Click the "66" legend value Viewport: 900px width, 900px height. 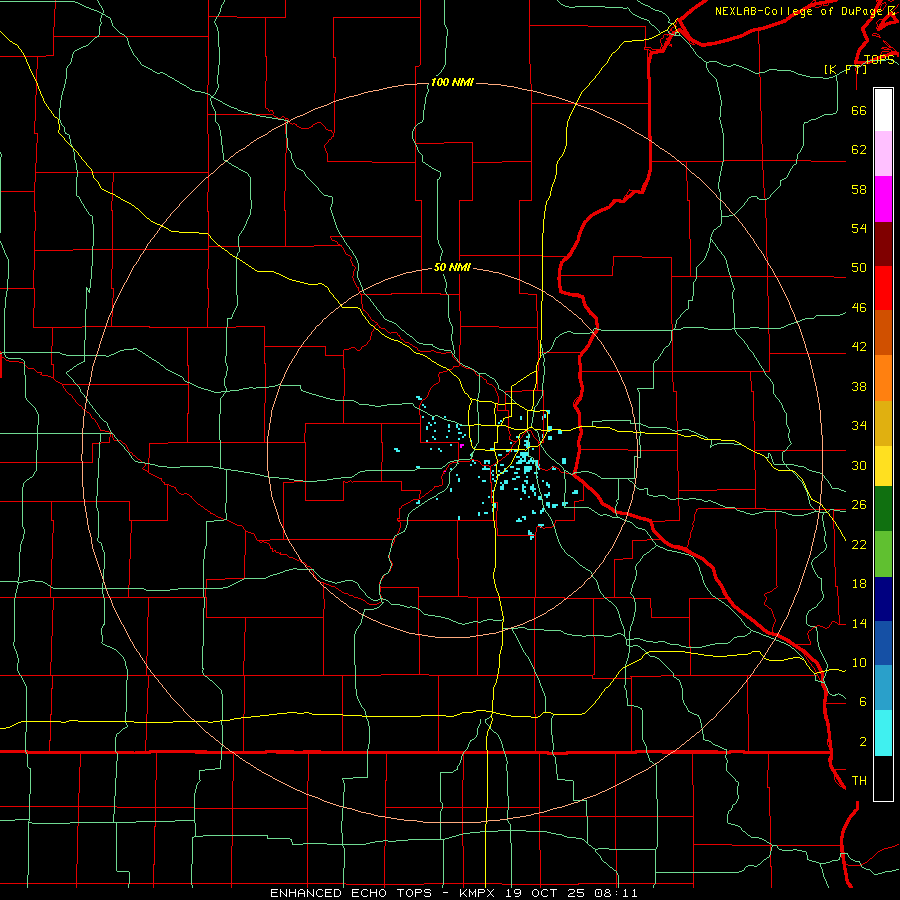(x=859, y=111)
